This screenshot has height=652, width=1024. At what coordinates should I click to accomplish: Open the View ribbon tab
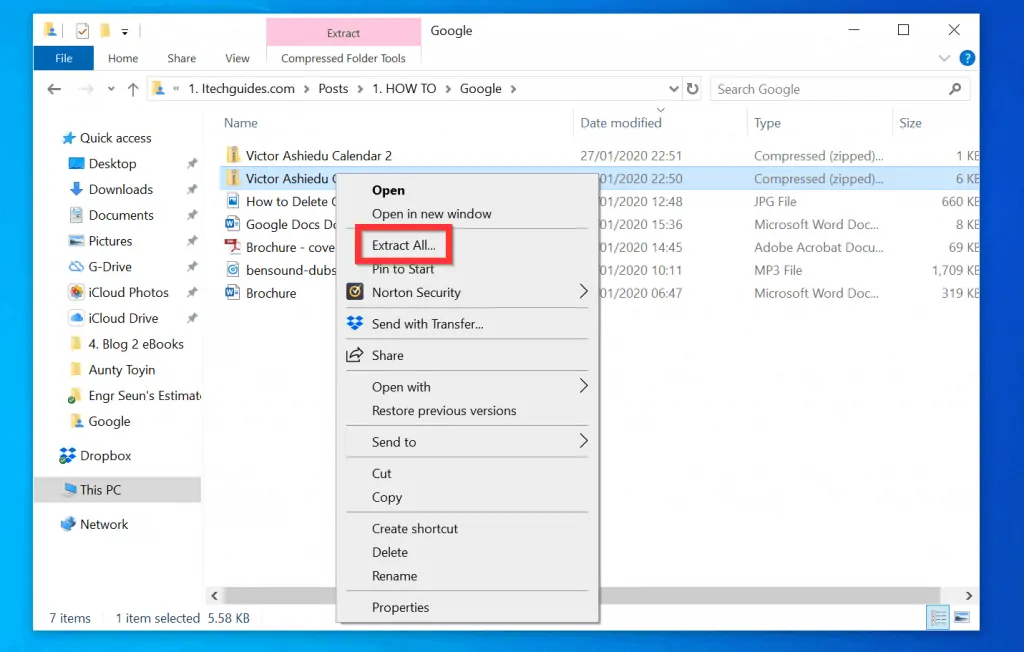tap(237, 59)
